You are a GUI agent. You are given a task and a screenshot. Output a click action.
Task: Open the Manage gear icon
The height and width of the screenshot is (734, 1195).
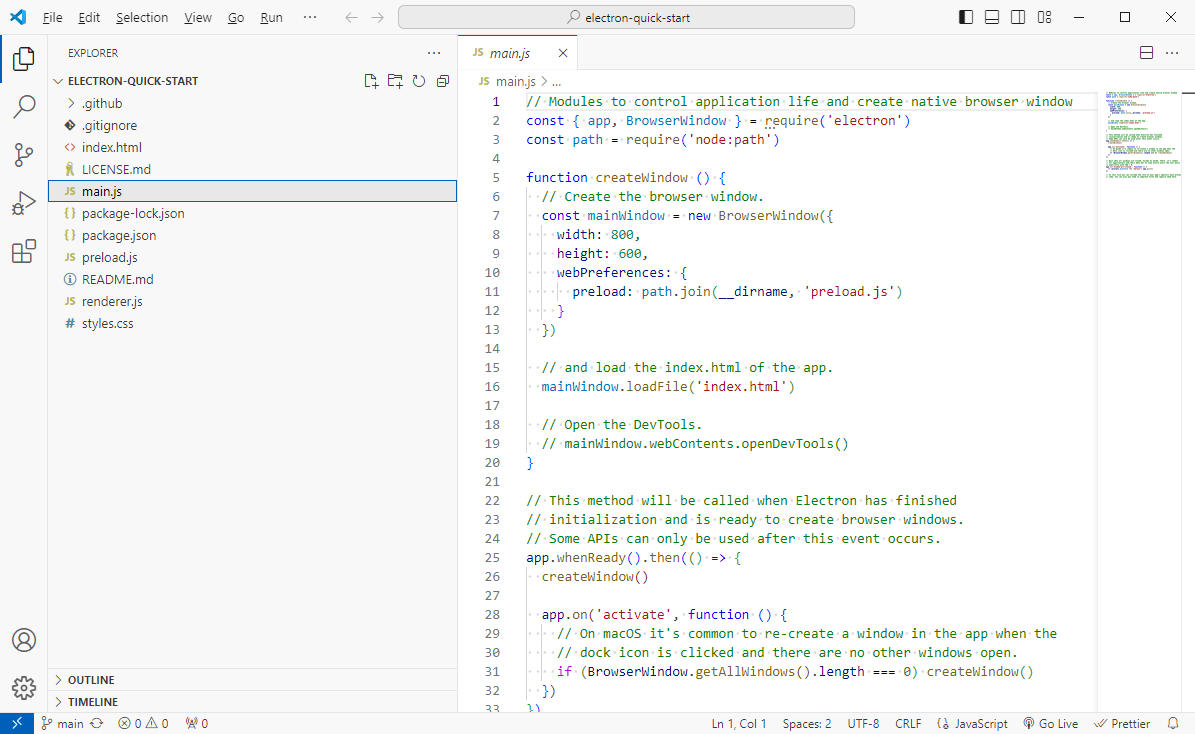coord(24,688)
